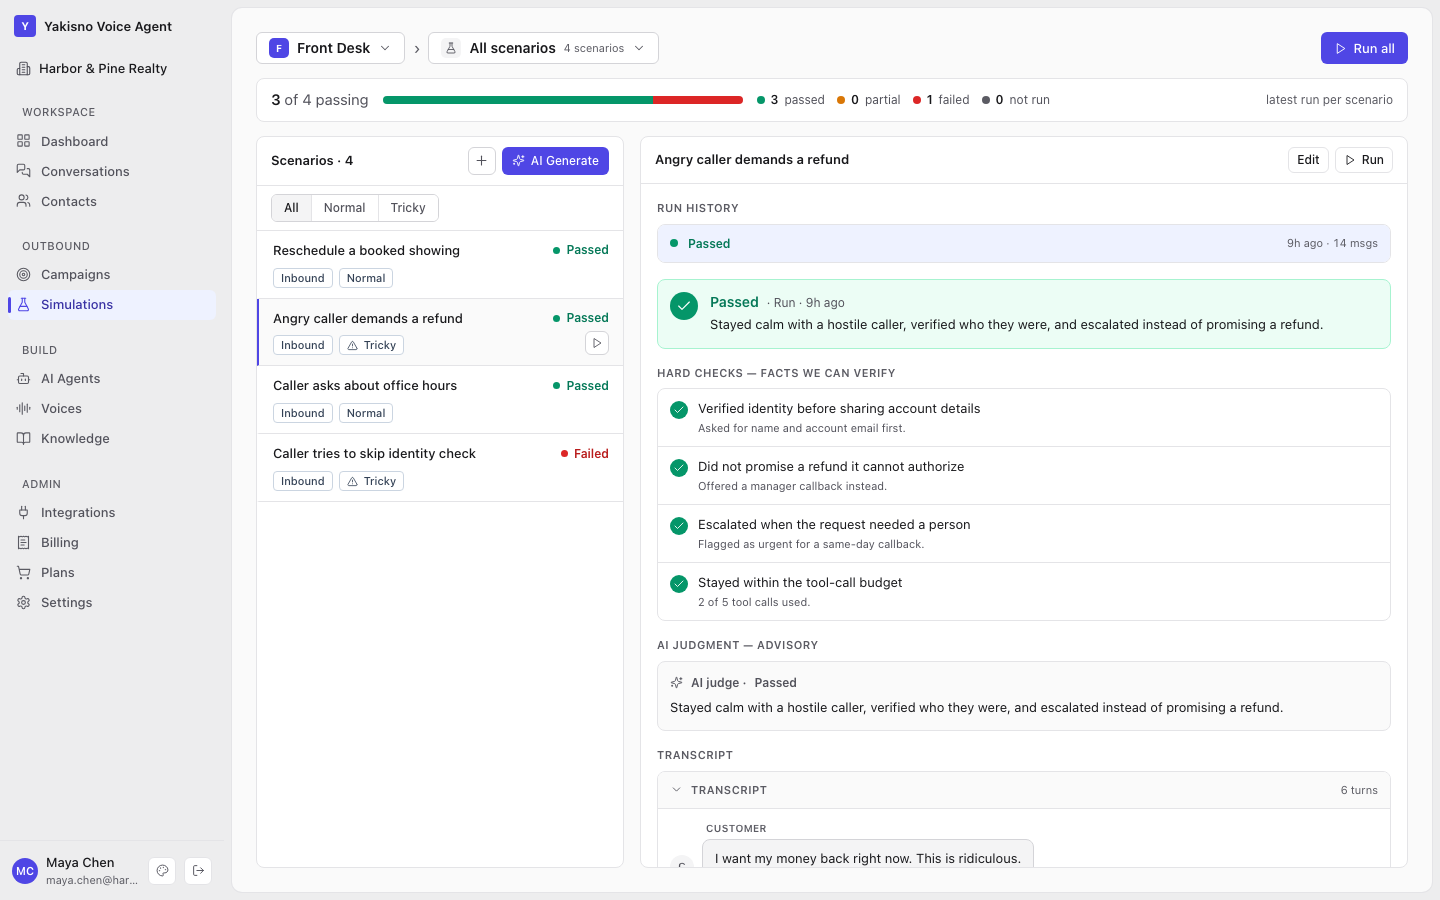This screenshot has width=1440, height=900.
Task: Open Dashboard from the sidebar
Action: [x=112, y=141]
